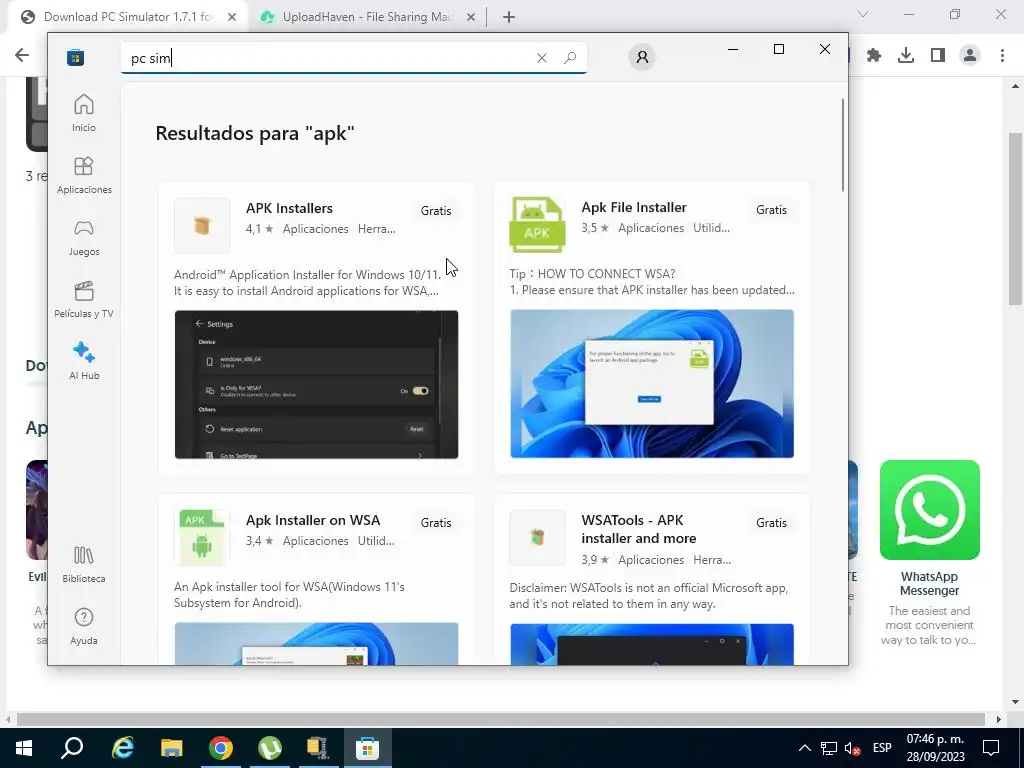Image resolution: width=1024 pixels, height=768 pixels.
Task: Click ESP language indicator
Action: (882, 748)
